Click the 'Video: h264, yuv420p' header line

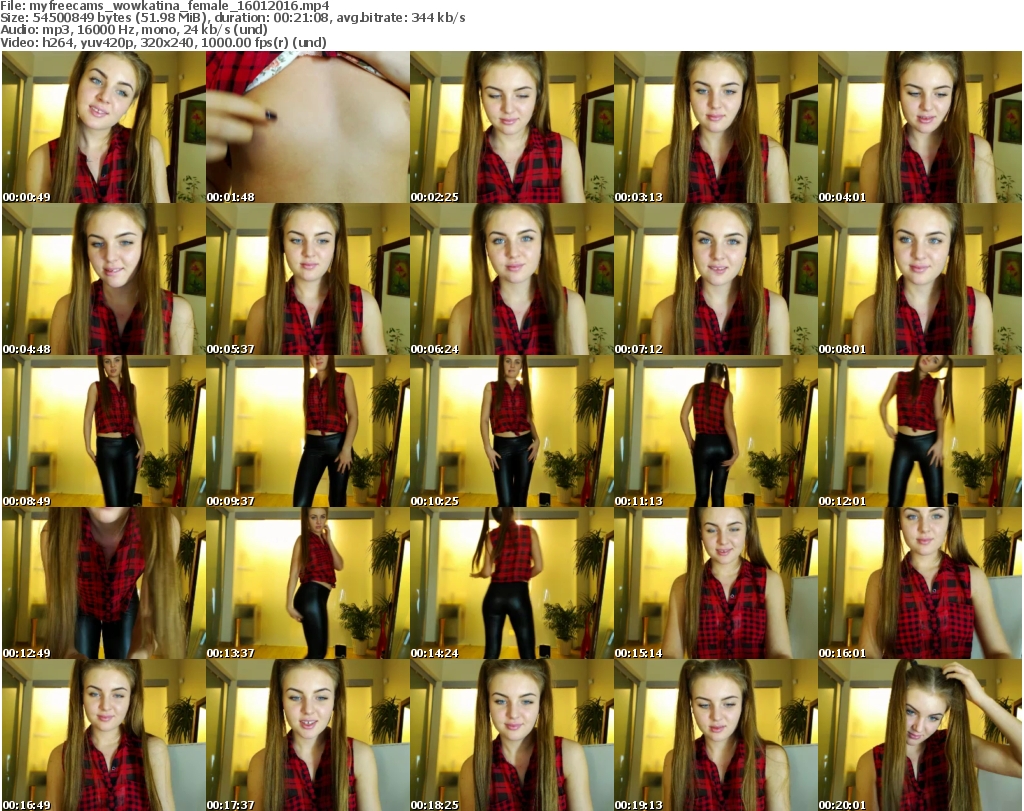coord(163,42)
